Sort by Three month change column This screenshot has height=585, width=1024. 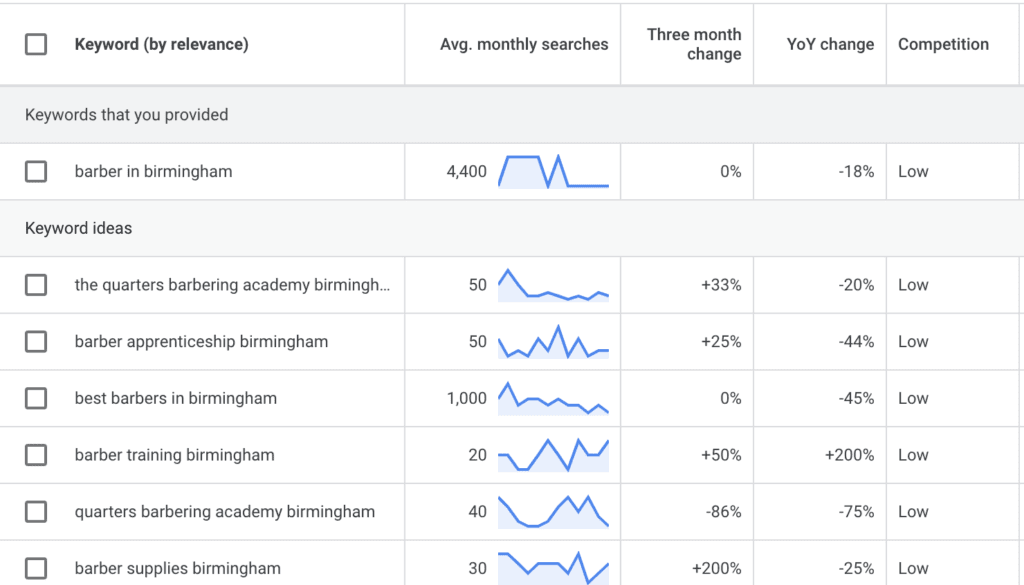(694, 44)
